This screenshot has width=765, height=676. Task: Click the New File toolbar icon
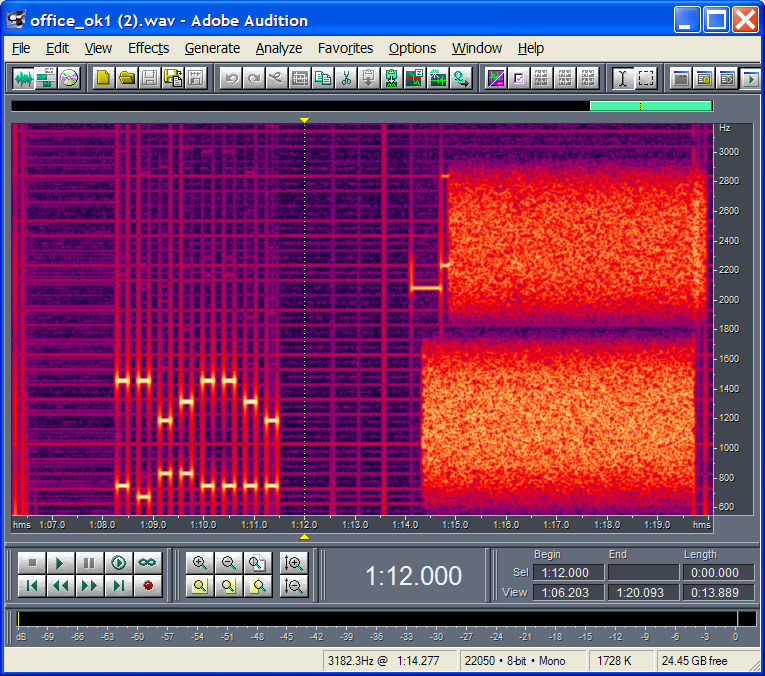point(103,78)
